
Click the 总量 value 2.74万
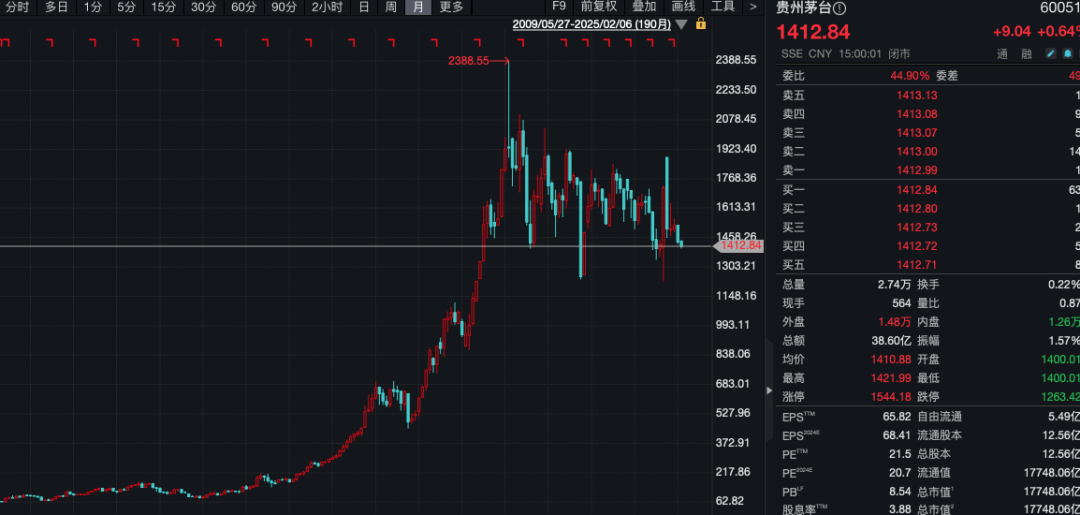click(x=894, y=284)
